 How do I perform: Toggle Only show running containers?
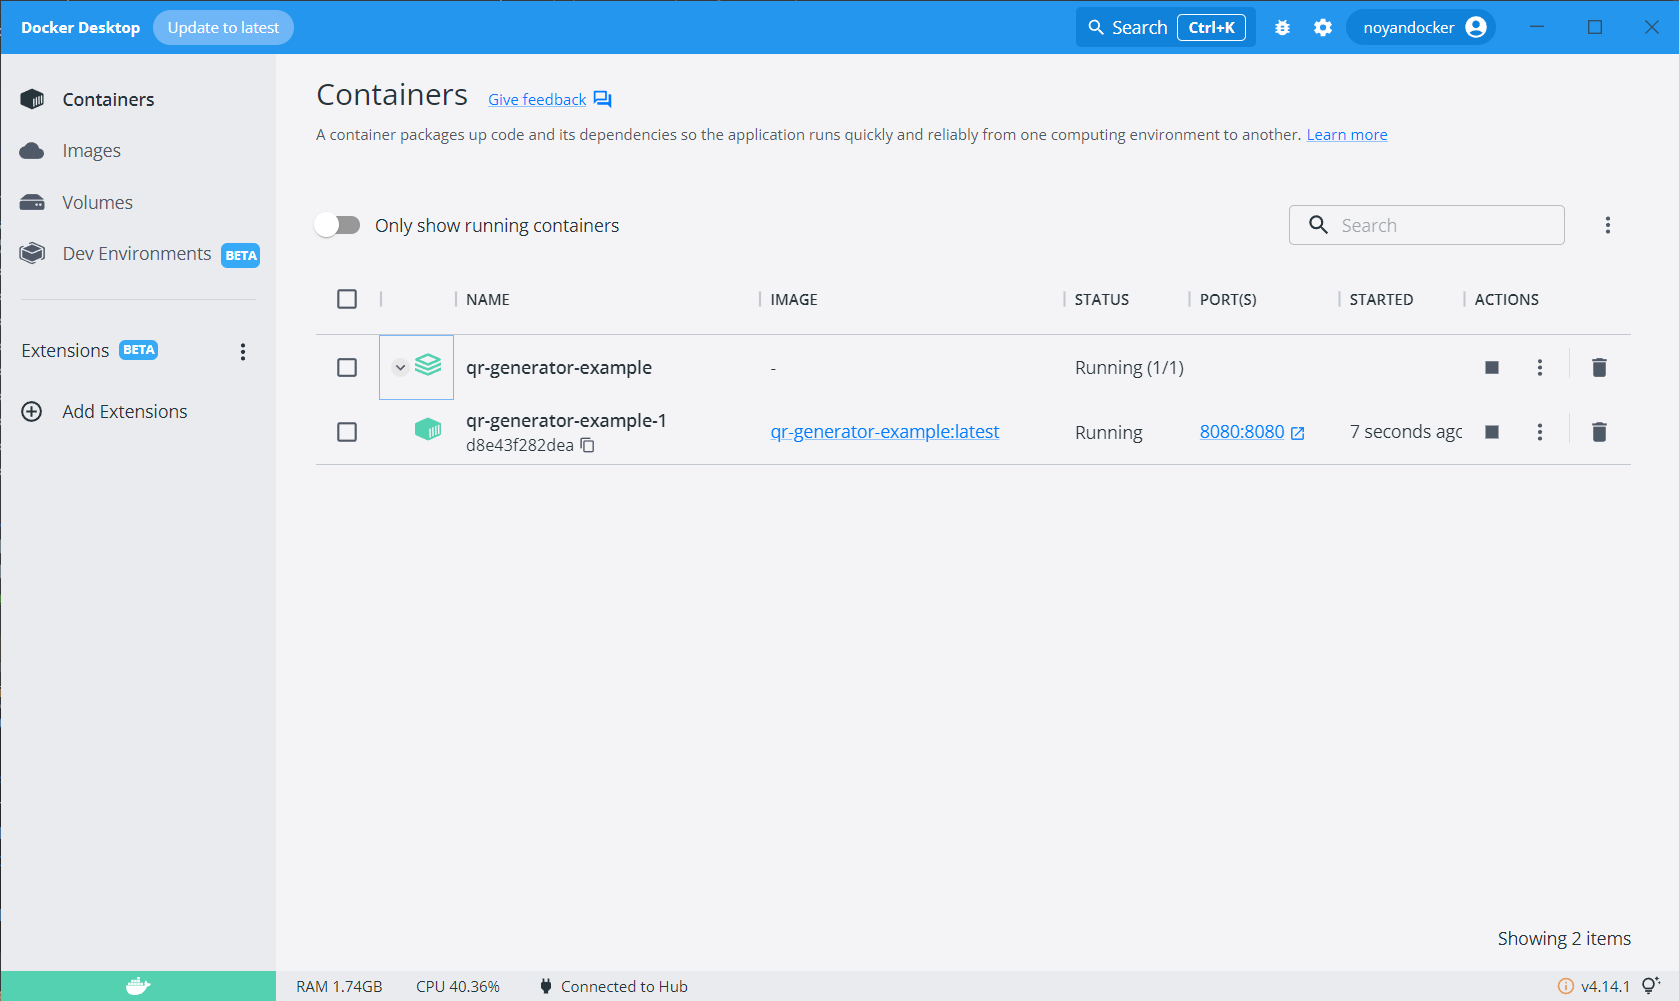(x=338, y=225)
